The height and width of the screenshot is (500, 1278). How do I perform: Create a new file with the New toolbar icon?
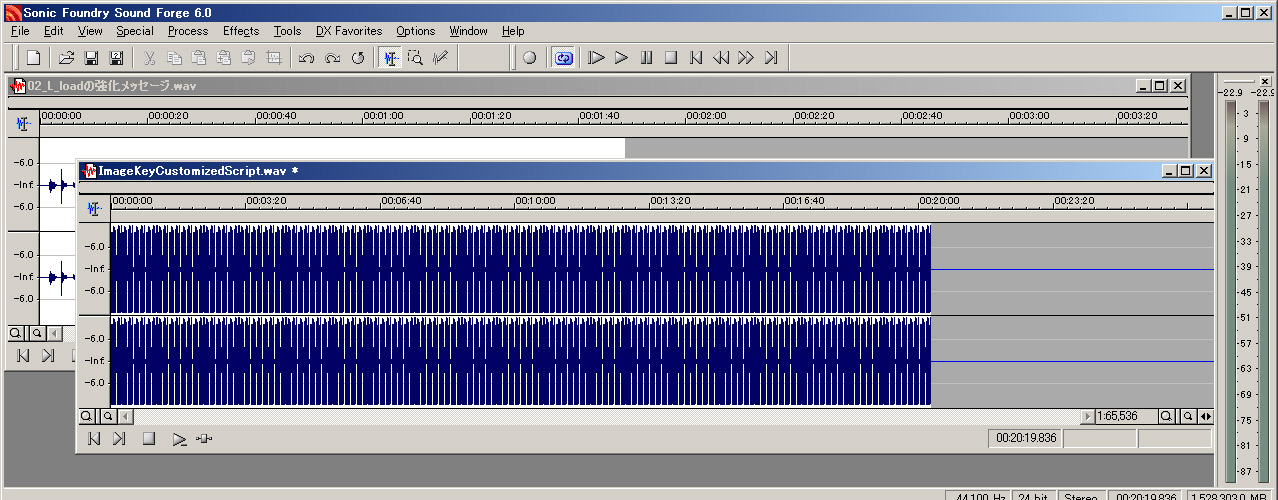pos(33,58)
